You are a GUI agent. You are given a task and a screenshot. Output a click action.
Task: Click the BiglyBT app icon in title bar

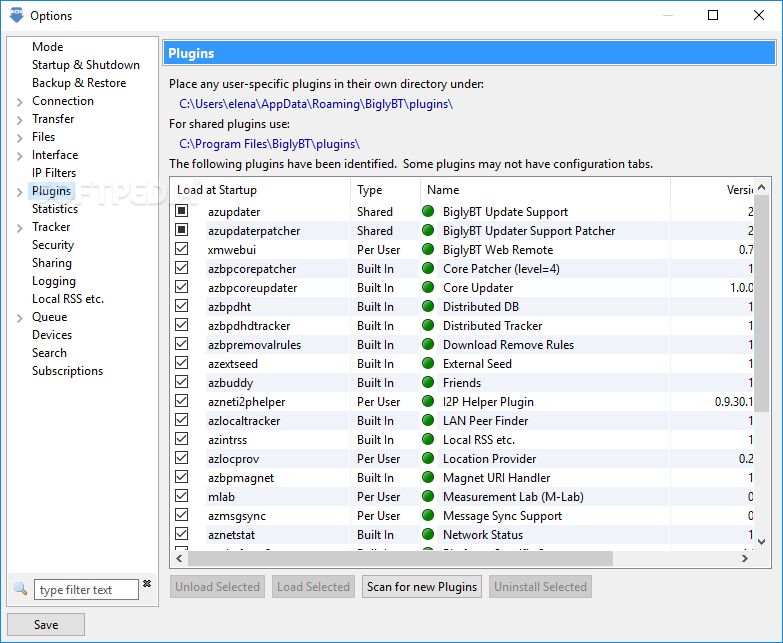click(x=16, y=15)
